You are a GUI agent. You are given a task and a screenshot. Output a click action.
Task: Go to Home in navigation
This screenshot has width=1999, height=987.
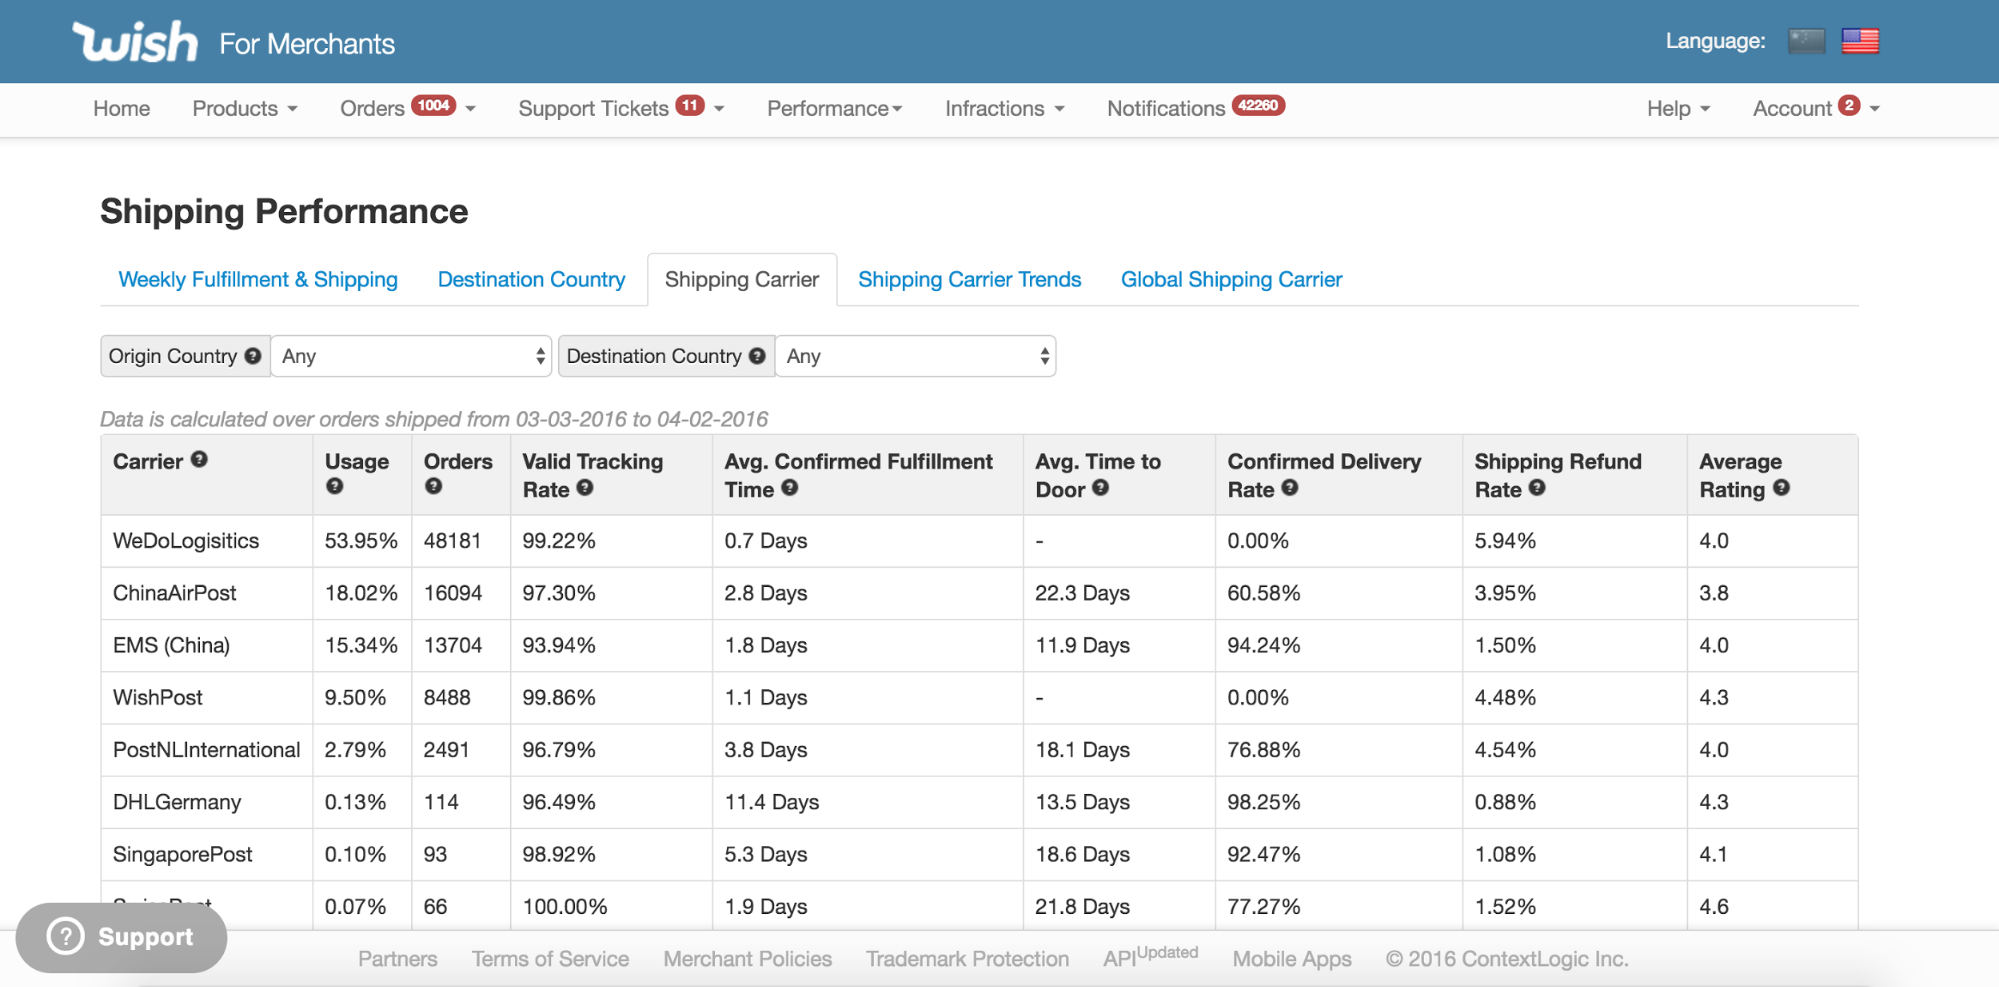point(122,108)
